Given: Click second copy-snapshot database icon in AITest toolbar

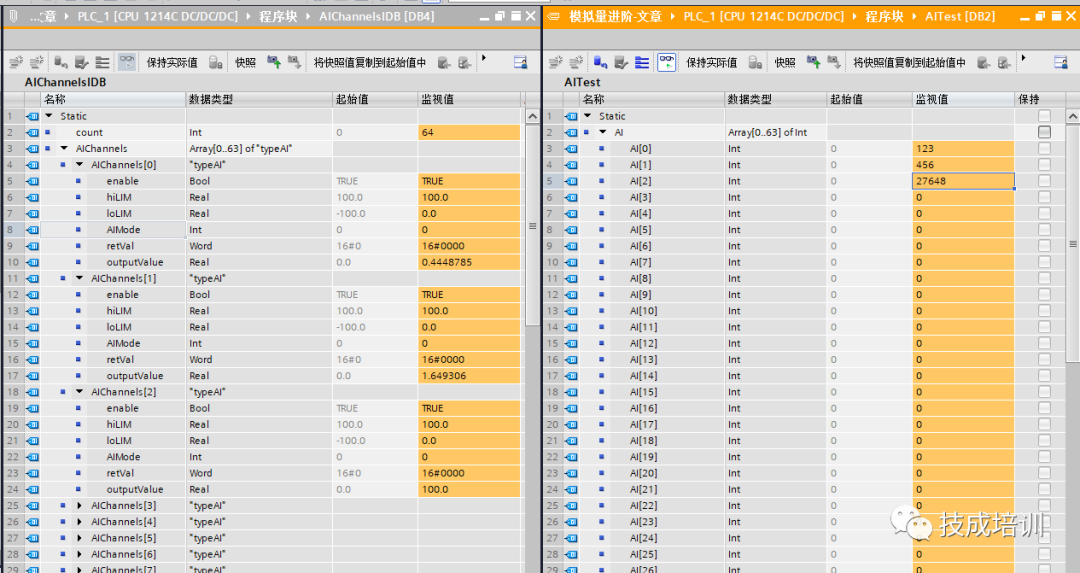Looking at the screenshot, I should [x=1004, y=63].
